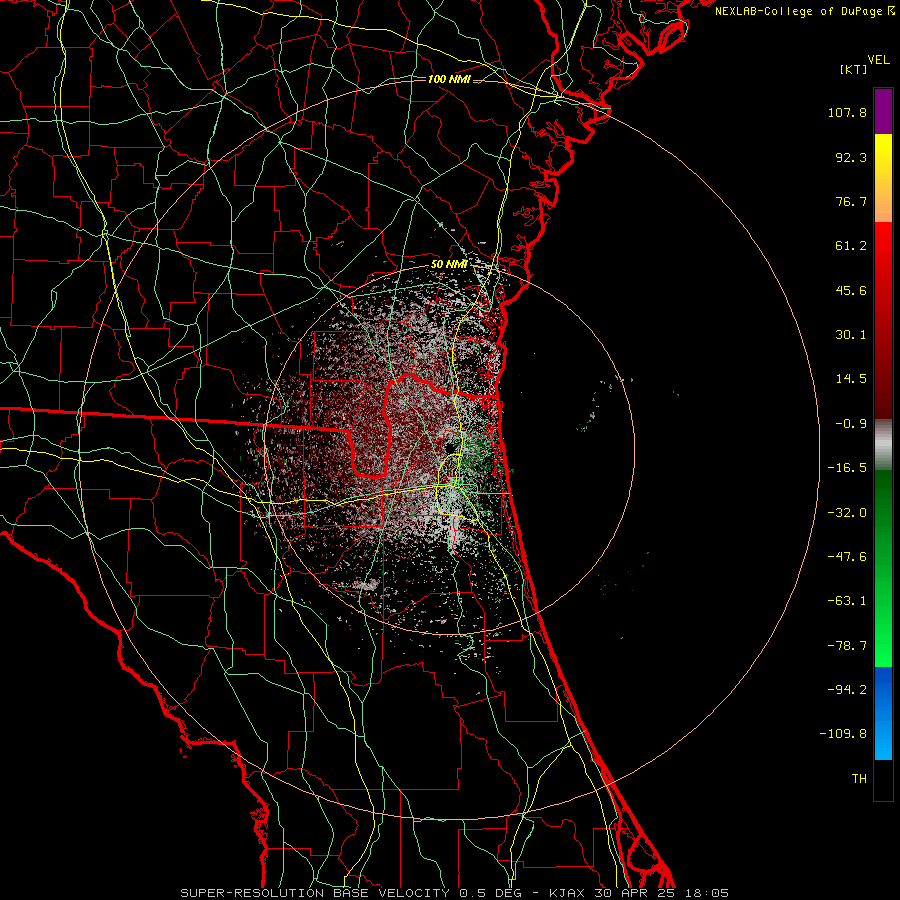The image size is (900, 900).
Task: Click the 76.7 legend value
Action: click(x=851, y=201)
